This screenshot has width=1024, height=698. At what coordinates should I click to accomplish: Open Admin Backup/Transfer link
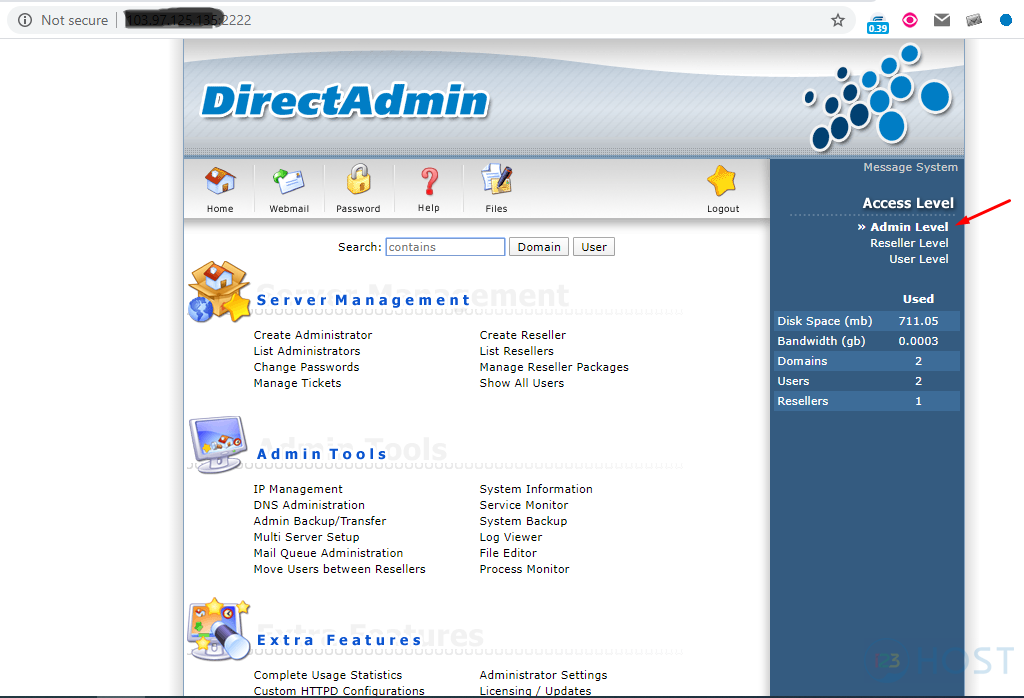click(x=320, y=521)
